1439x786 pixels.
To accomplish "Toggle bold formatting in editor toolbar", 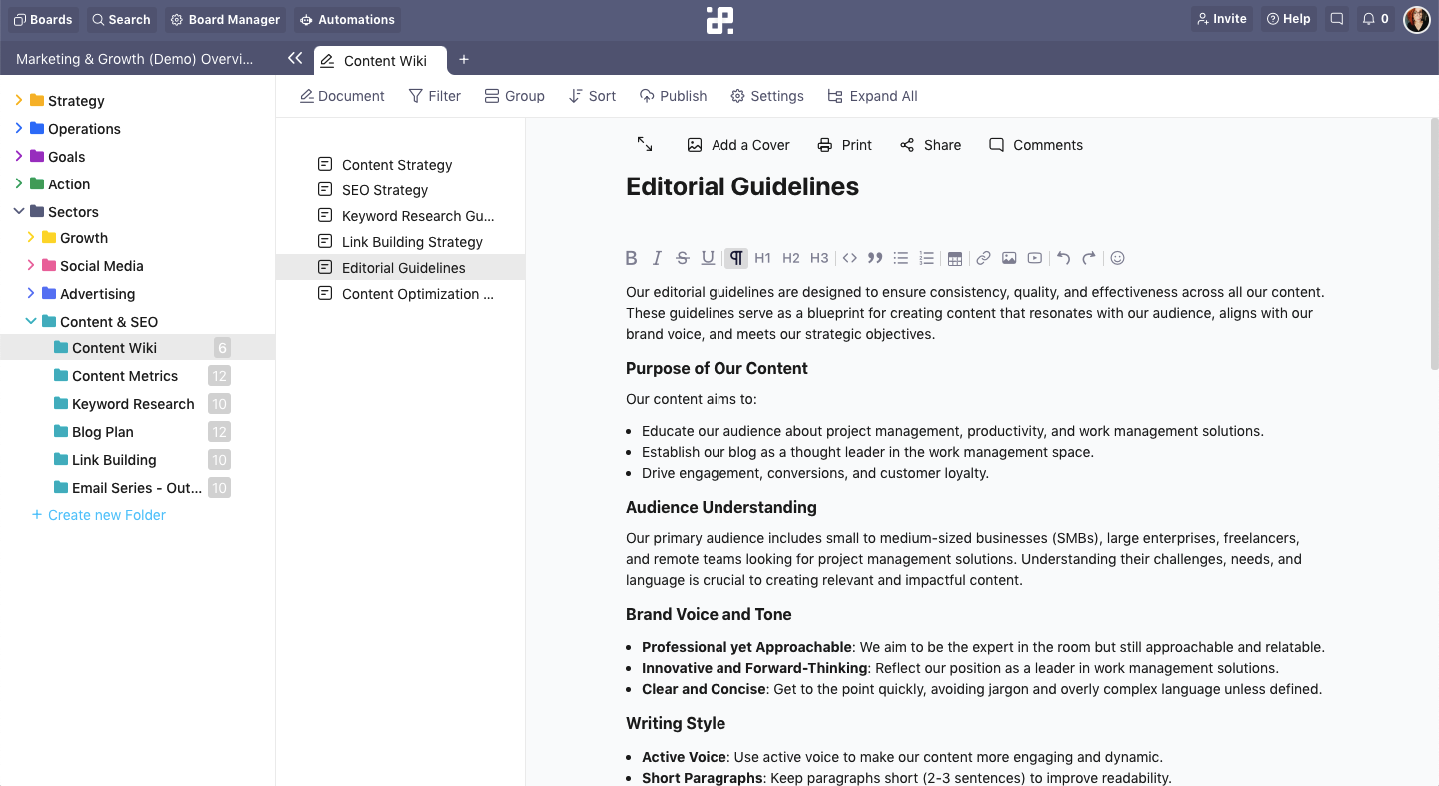I will [x=631, y=258].
